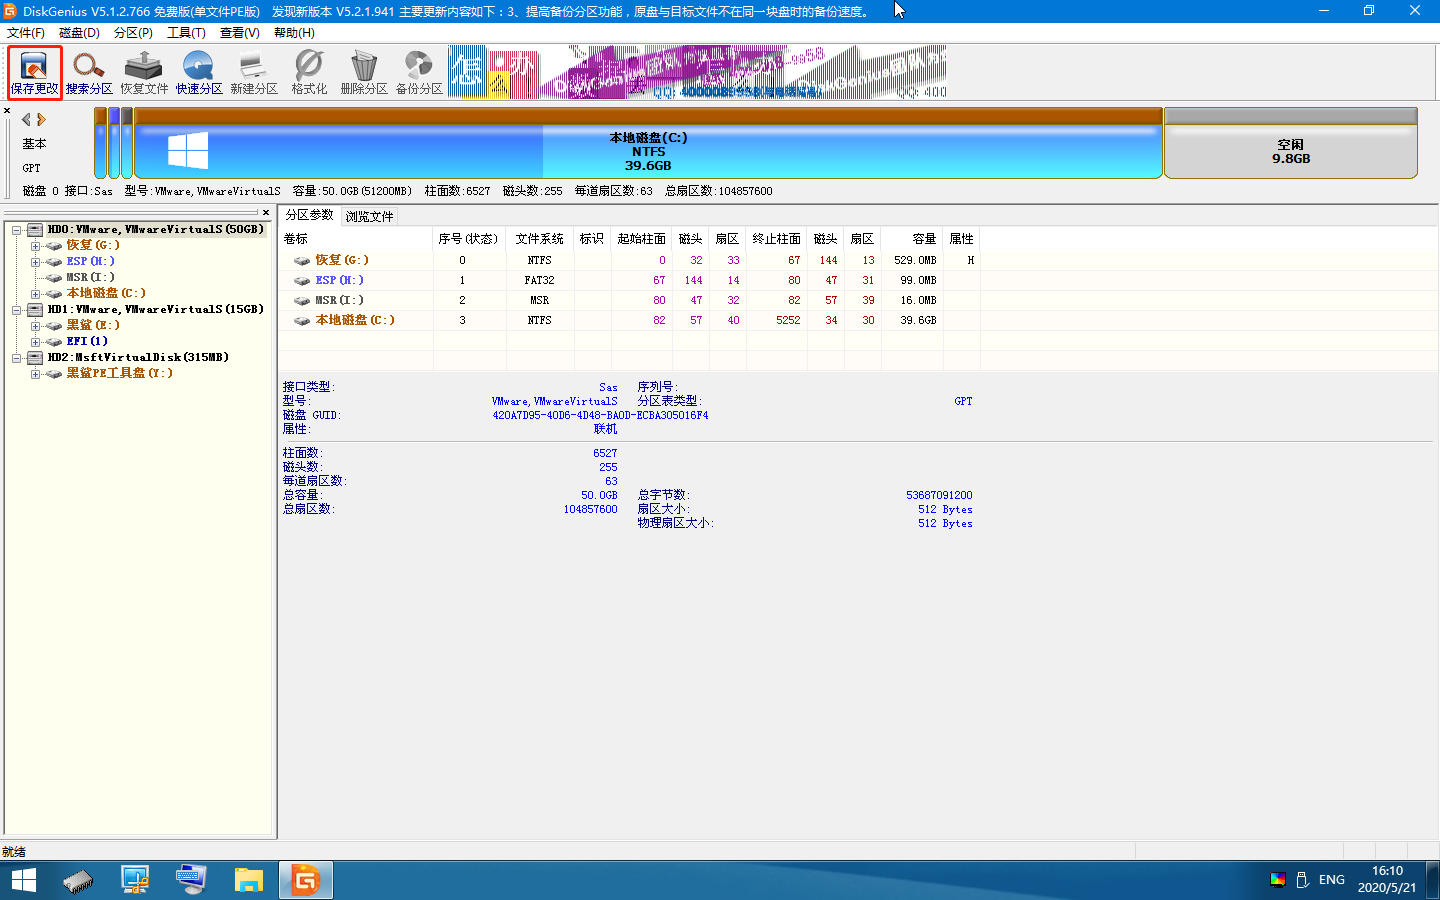Start 快速分区 quick partition
Screen dimensions: 1440x900
199,73
